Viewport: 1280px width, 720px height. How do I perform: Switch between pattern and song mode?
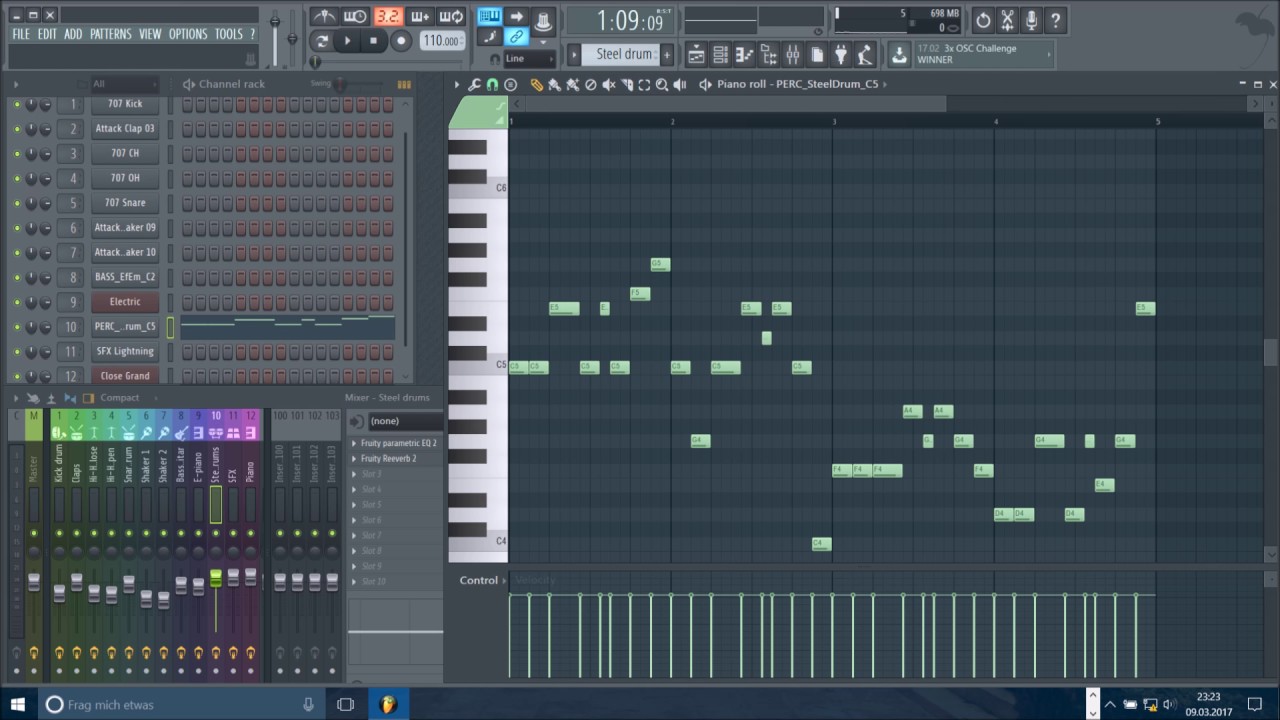click(x=322, y=41)
